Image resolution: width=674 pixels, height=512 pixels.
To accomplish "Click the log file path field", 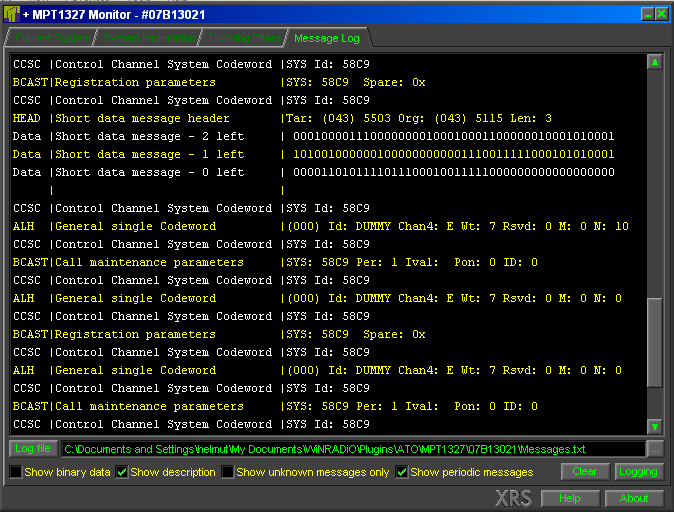I will [353, 450].
